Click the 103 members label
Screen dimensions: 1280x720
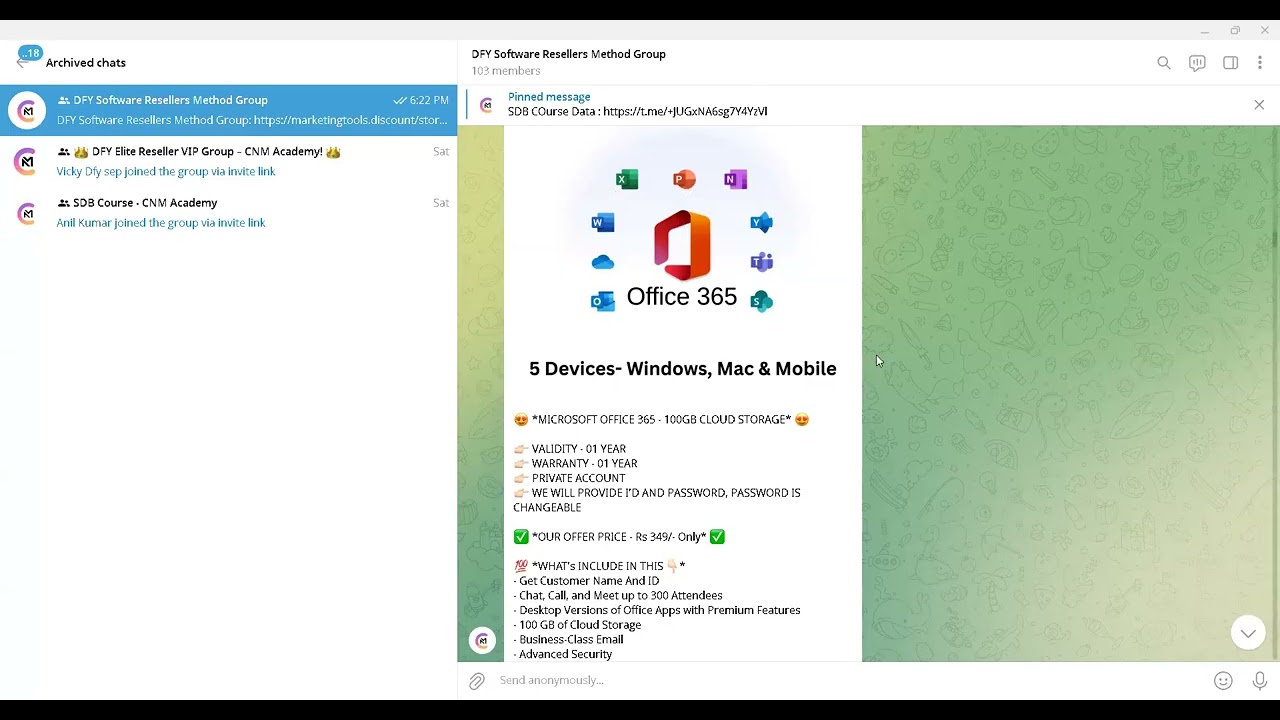(x=506, y=71)
